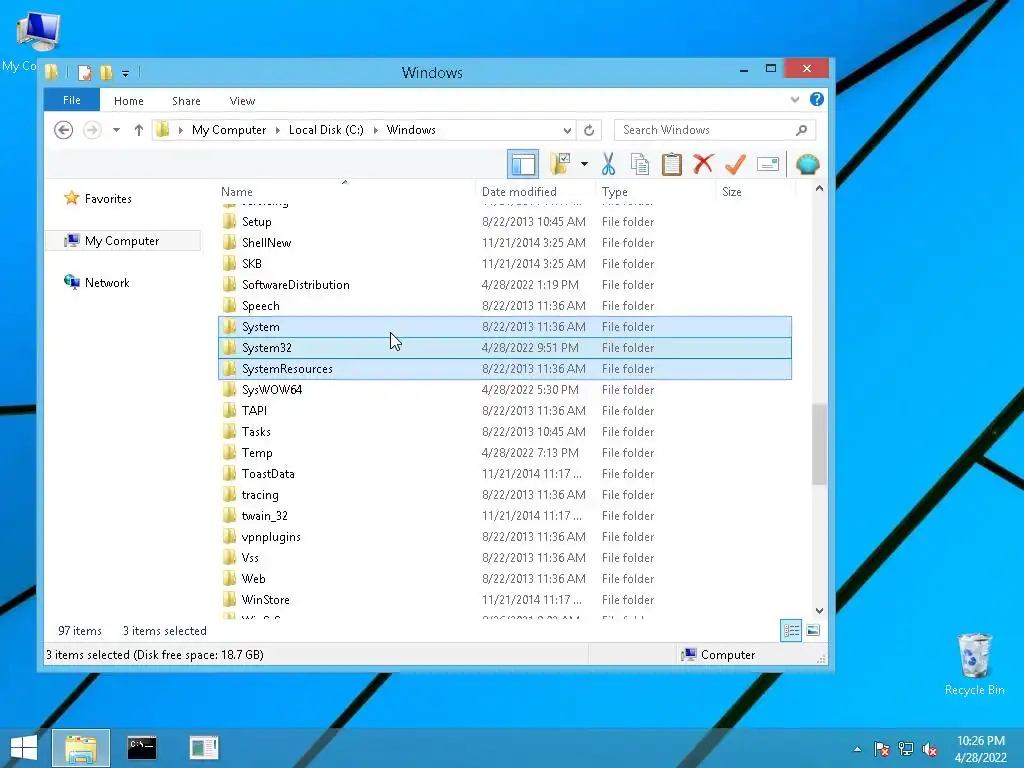Click Local Disk (C:) in the breadcrumb
1024x768 pixels.
326,130
